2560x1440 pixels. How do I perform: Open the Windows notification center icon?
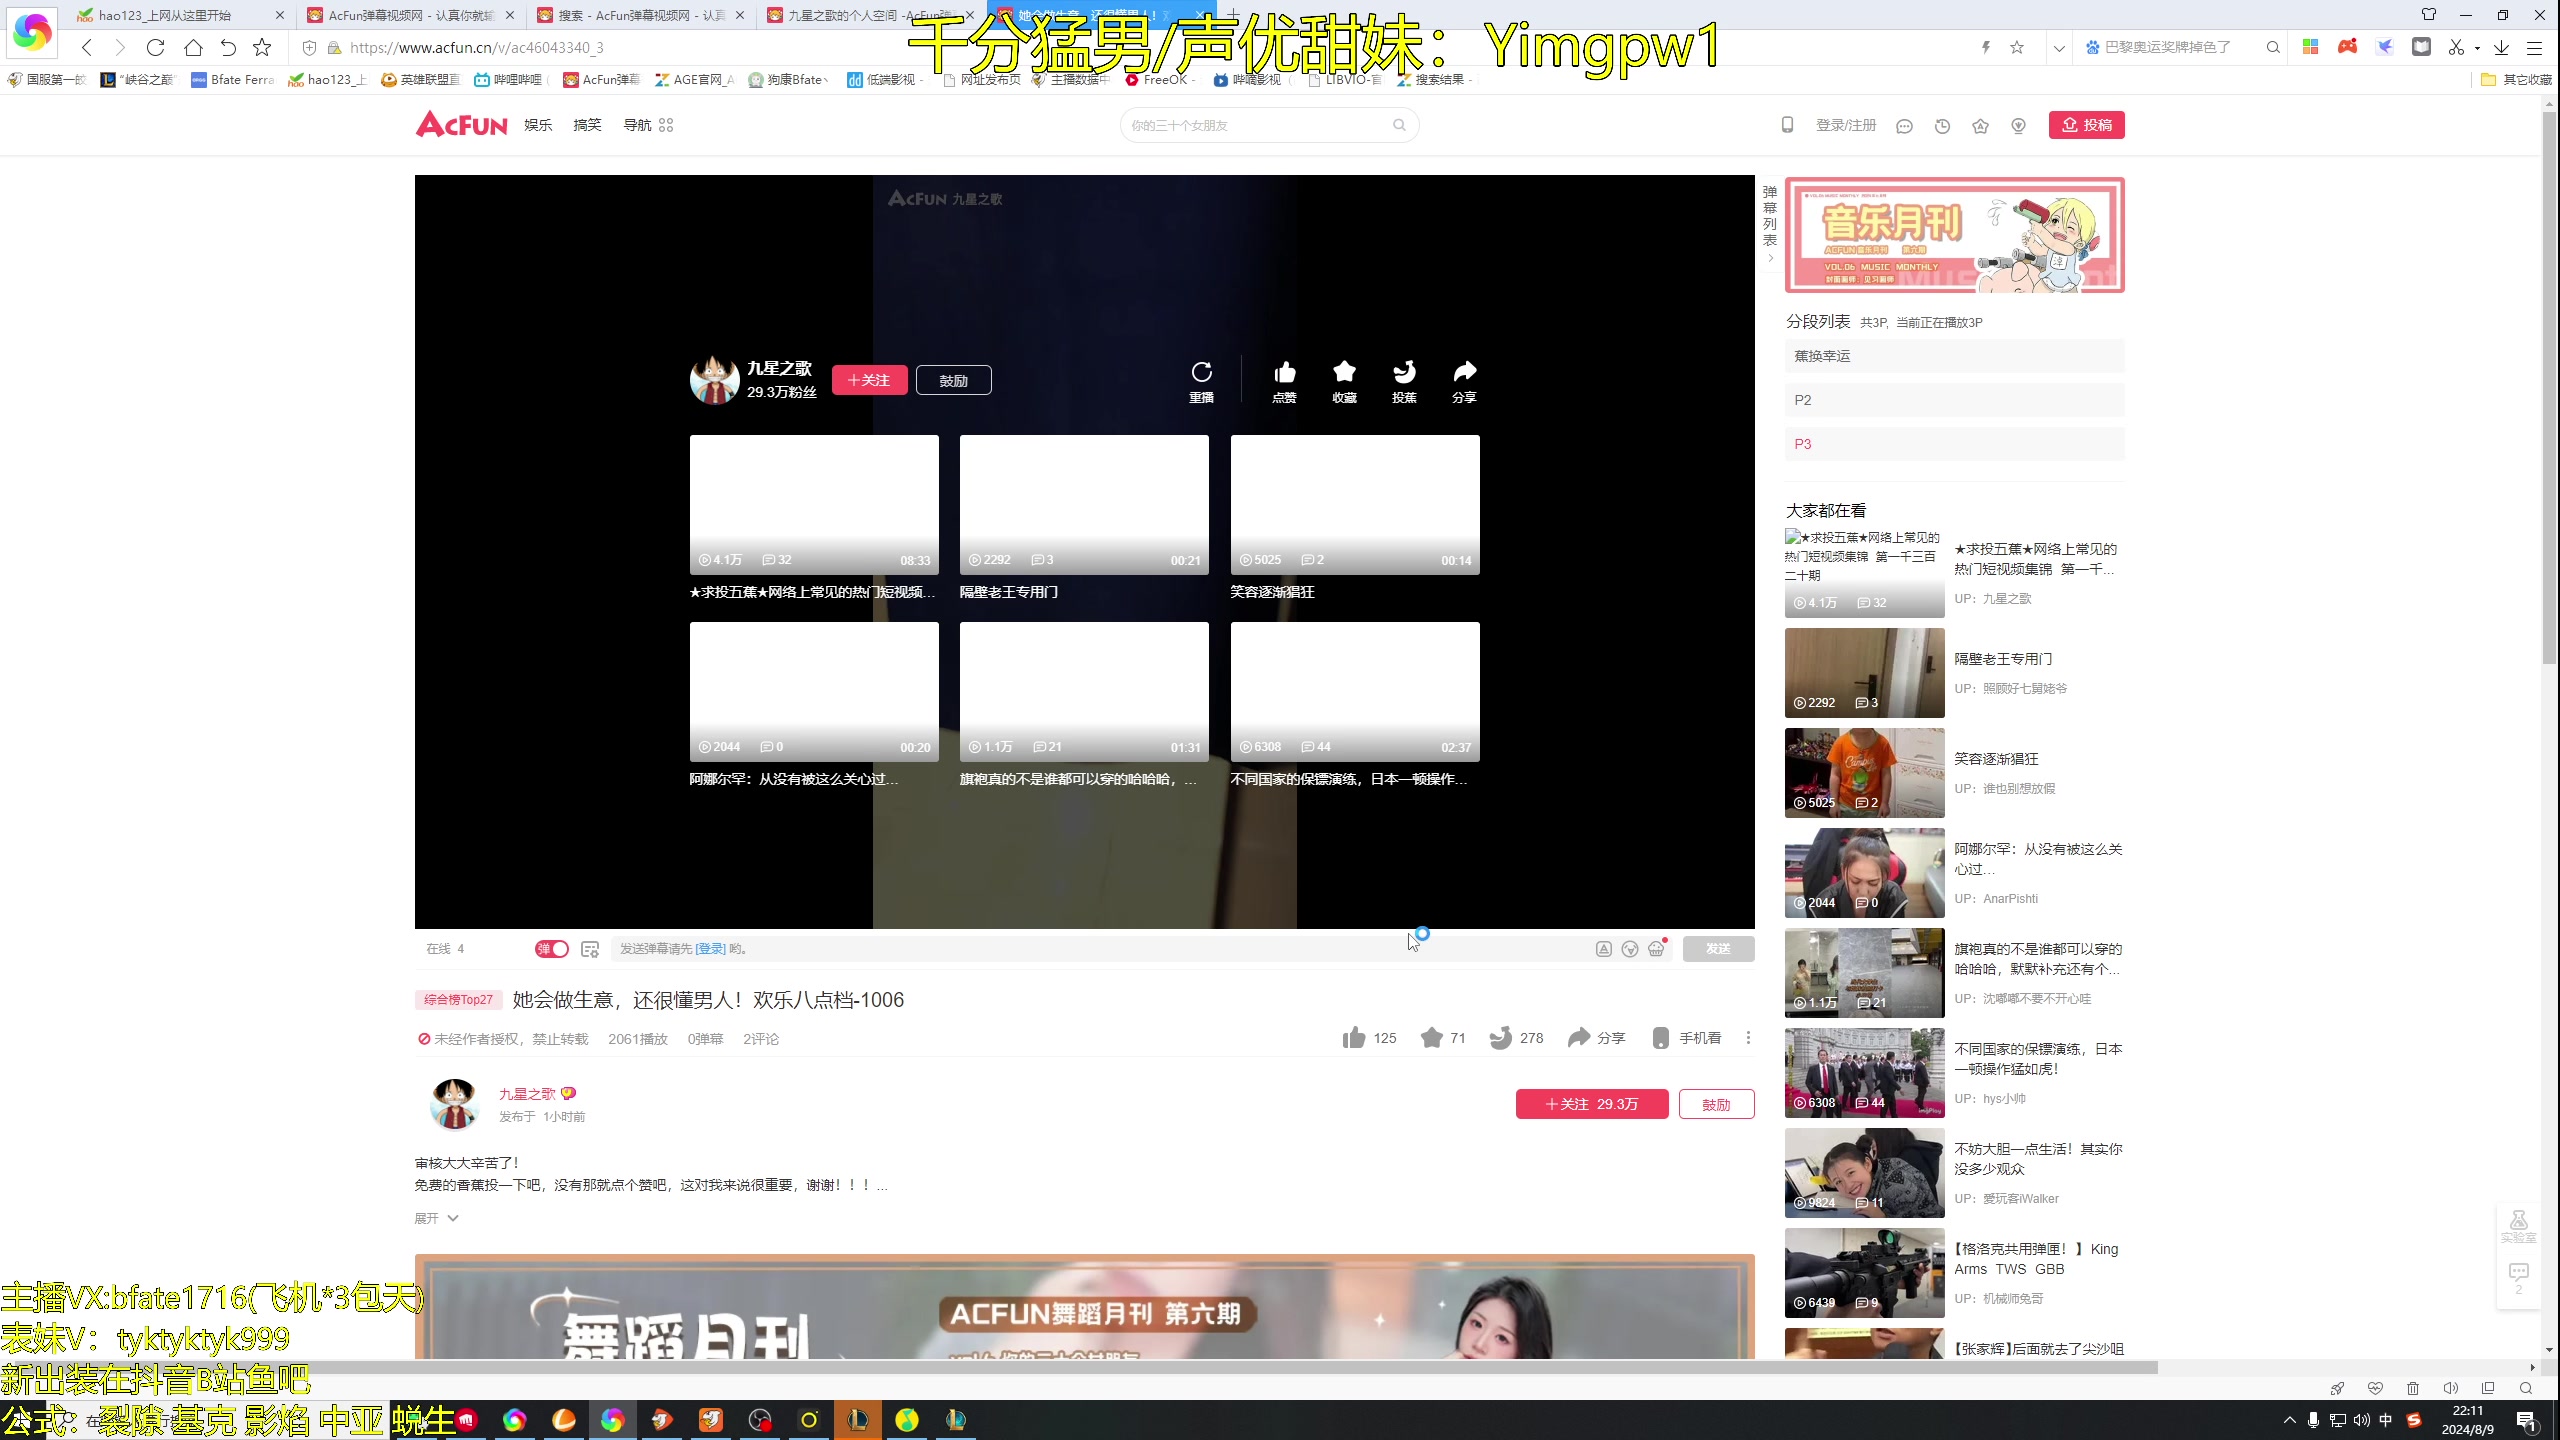[x=2527, y=1420]
